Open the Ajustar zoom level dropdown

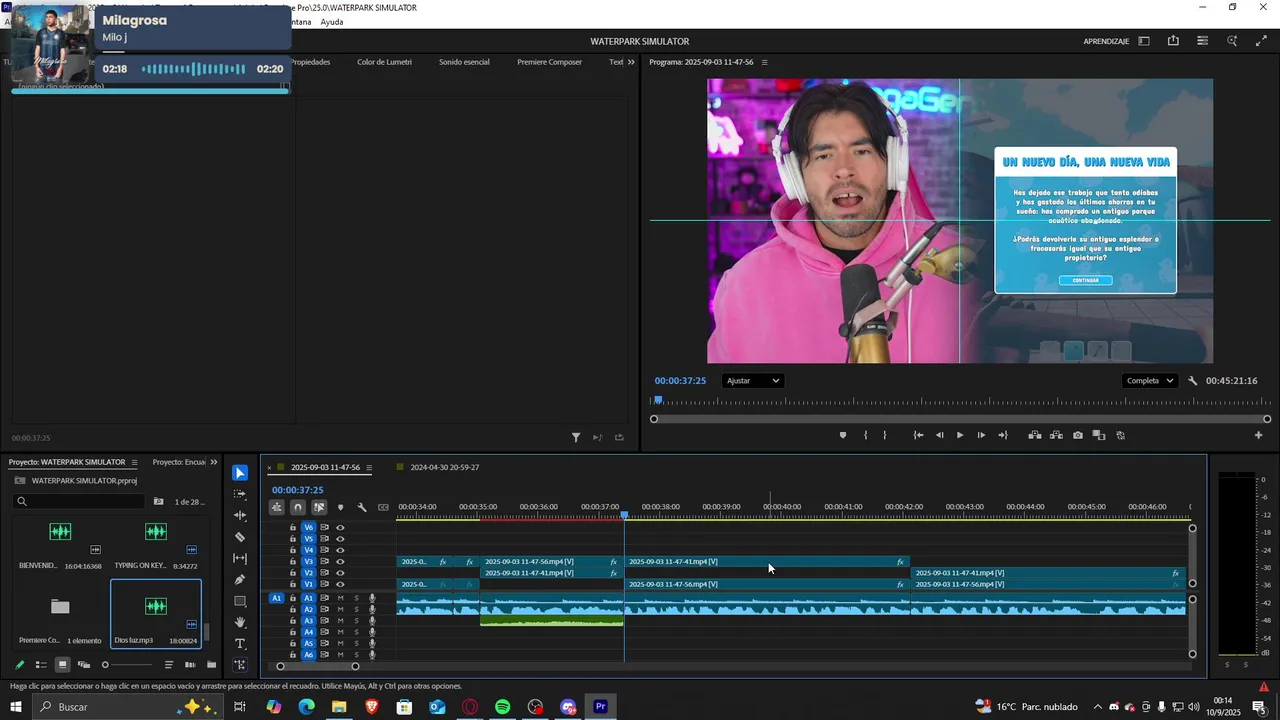[x=753, y=381]
